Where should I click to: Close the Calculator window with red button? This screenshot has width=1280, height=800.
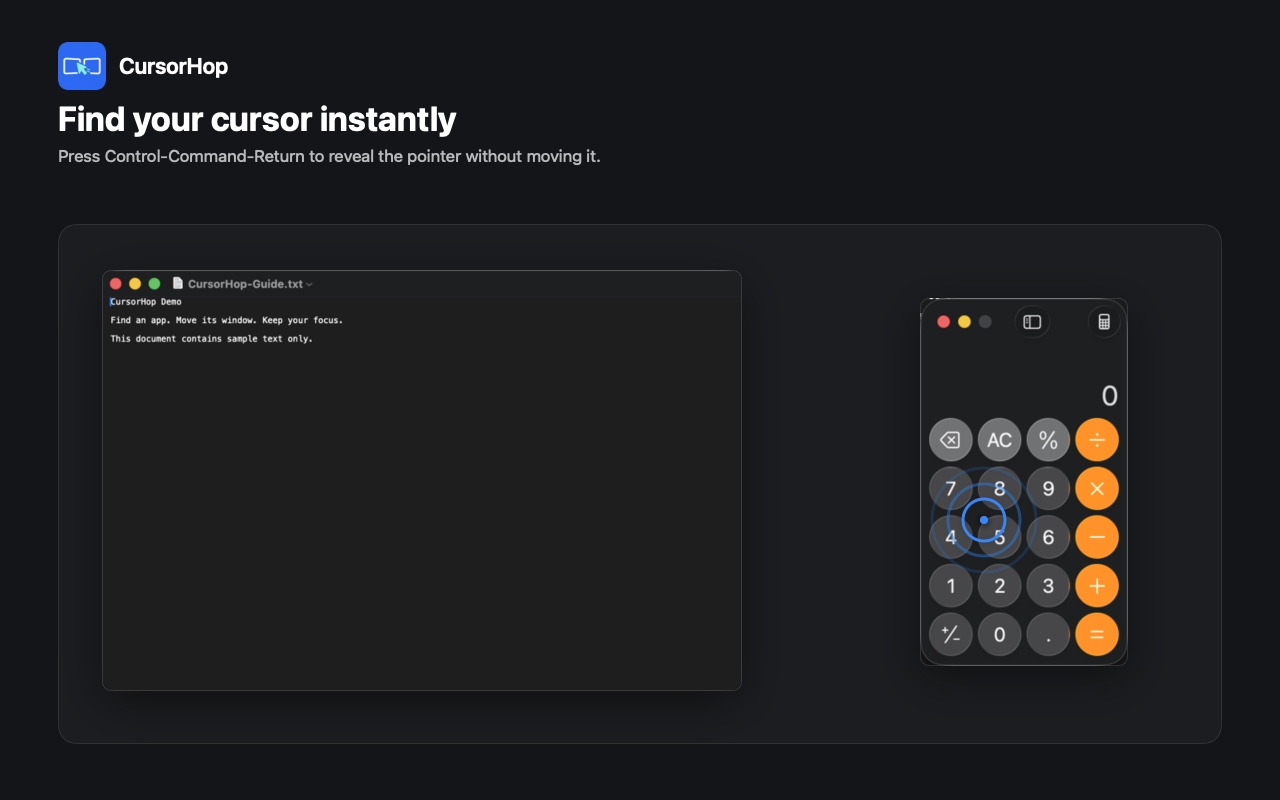pos(943,322)
